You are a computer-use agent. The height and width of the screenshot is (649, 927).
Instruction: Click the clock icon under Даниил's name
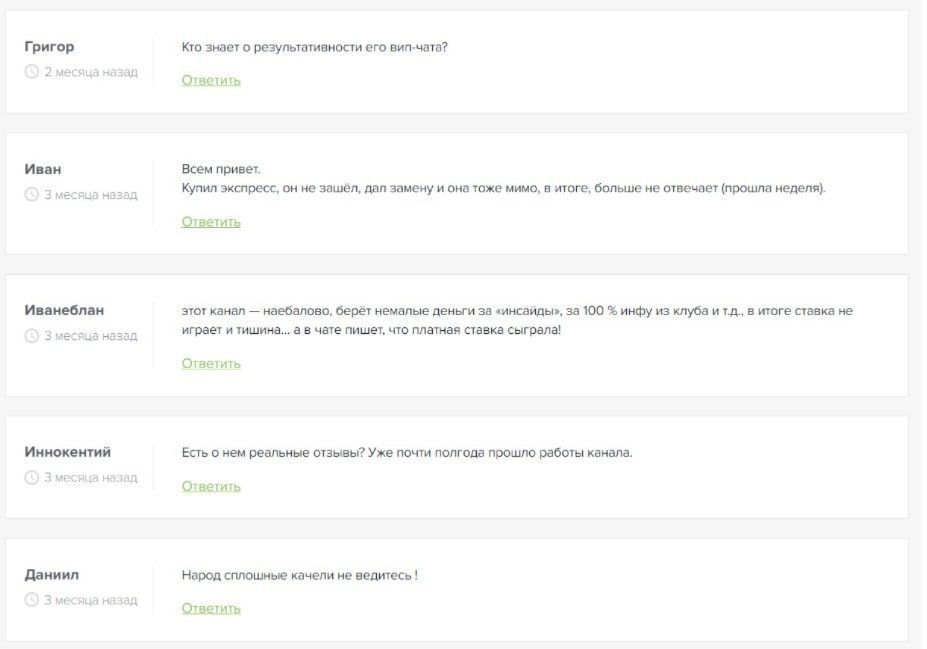[31, 600]
